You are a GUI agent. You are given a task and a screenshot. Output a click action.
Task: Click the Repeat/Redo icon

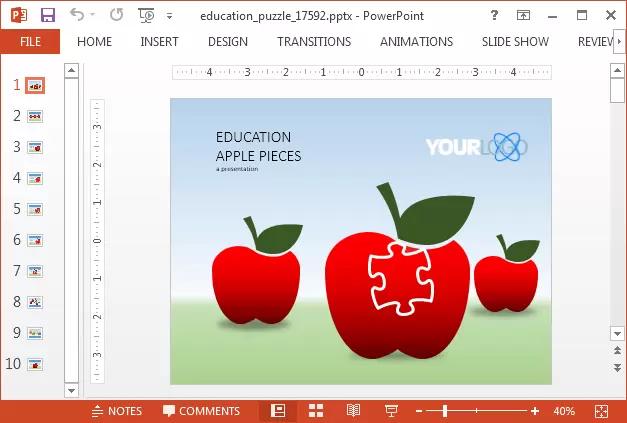[117, 15]
